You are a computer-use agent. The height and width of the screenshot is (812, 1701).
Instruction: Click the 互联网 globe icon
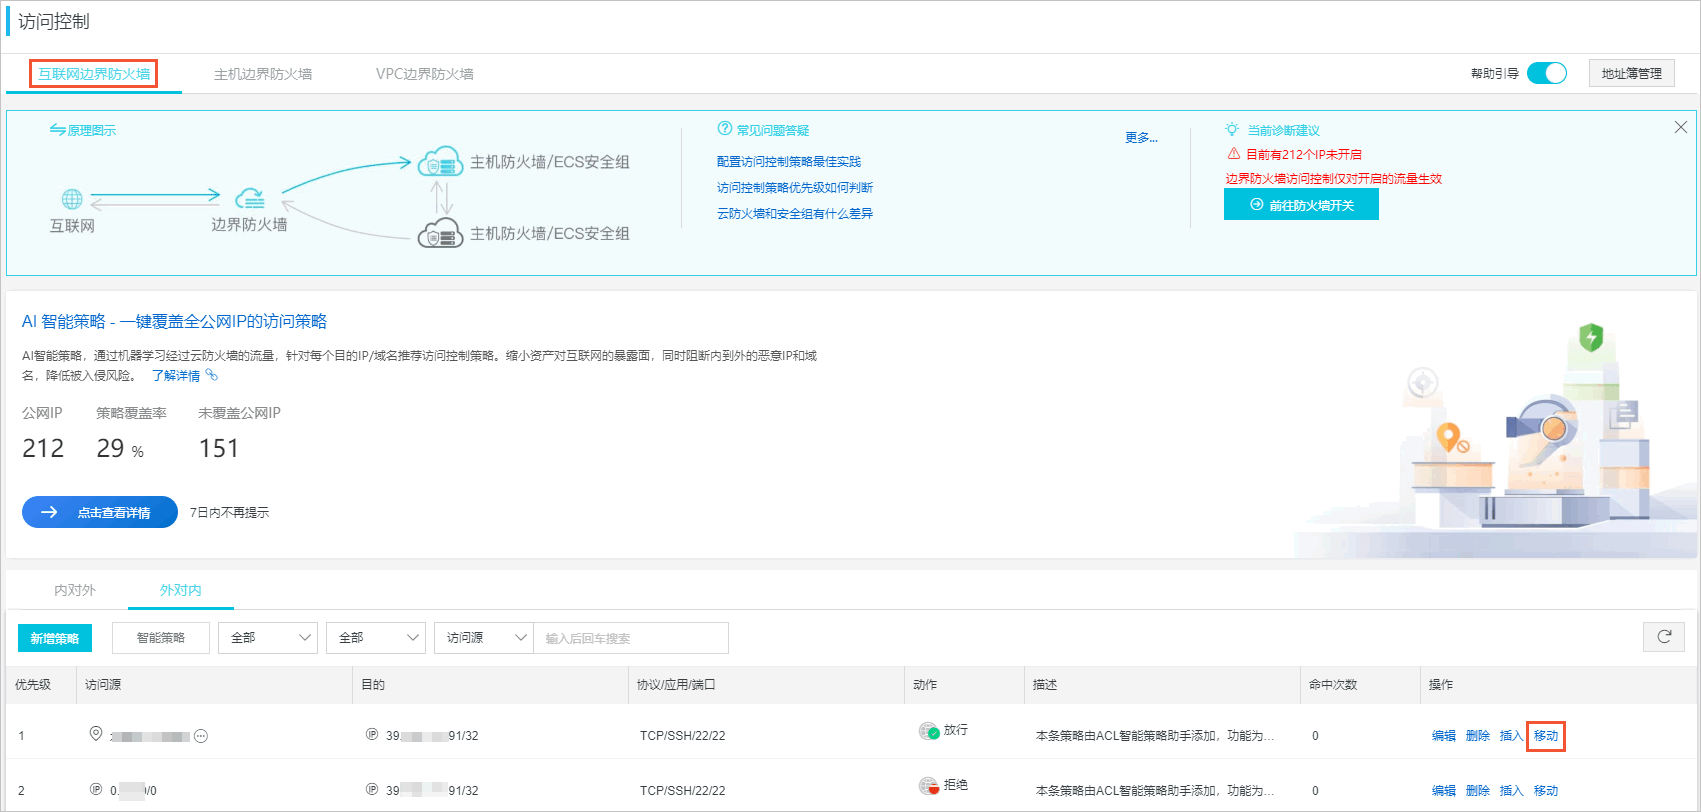(72, 199)
